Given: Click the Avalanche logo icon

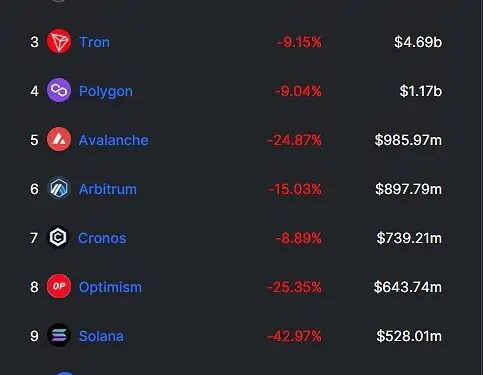Looking at the screenshot, I should coord(59,139).
